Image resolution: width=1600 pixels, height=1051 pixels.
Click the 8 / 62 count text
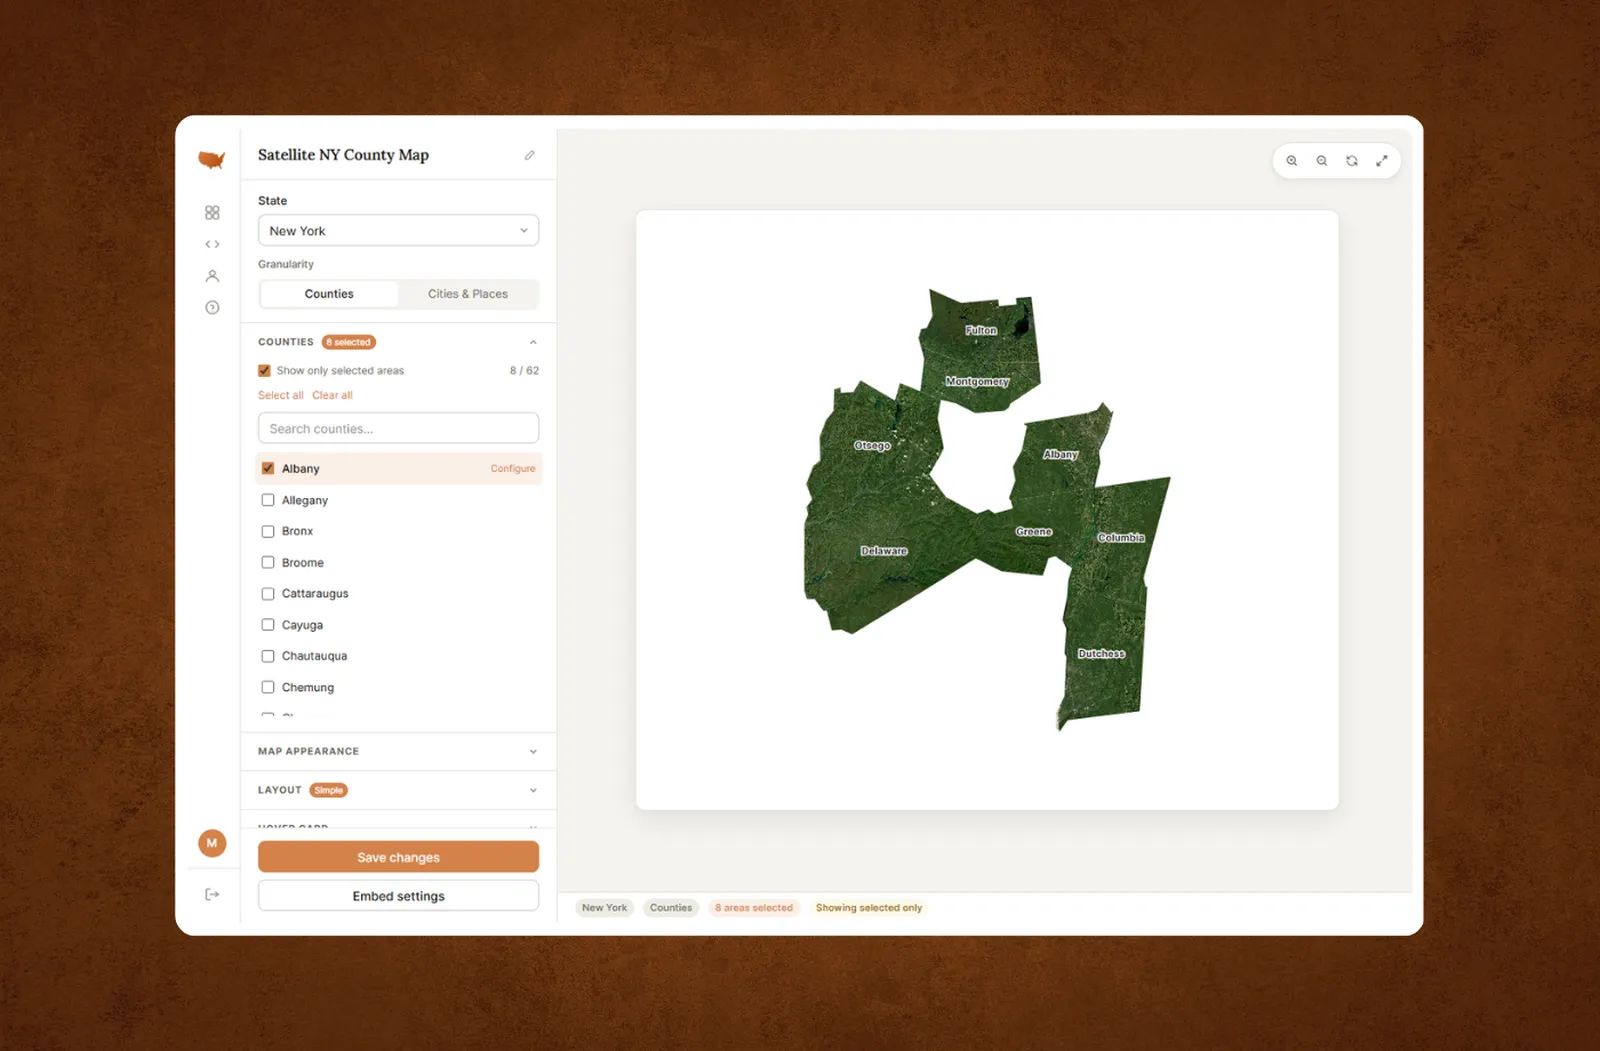tap(524, 371)
